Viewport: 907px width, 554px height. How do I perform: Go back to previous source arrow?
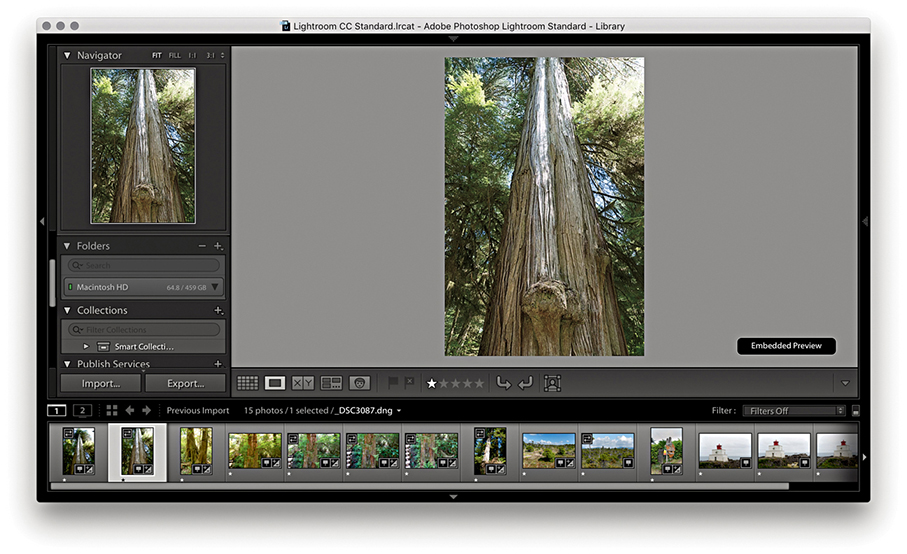130,410
